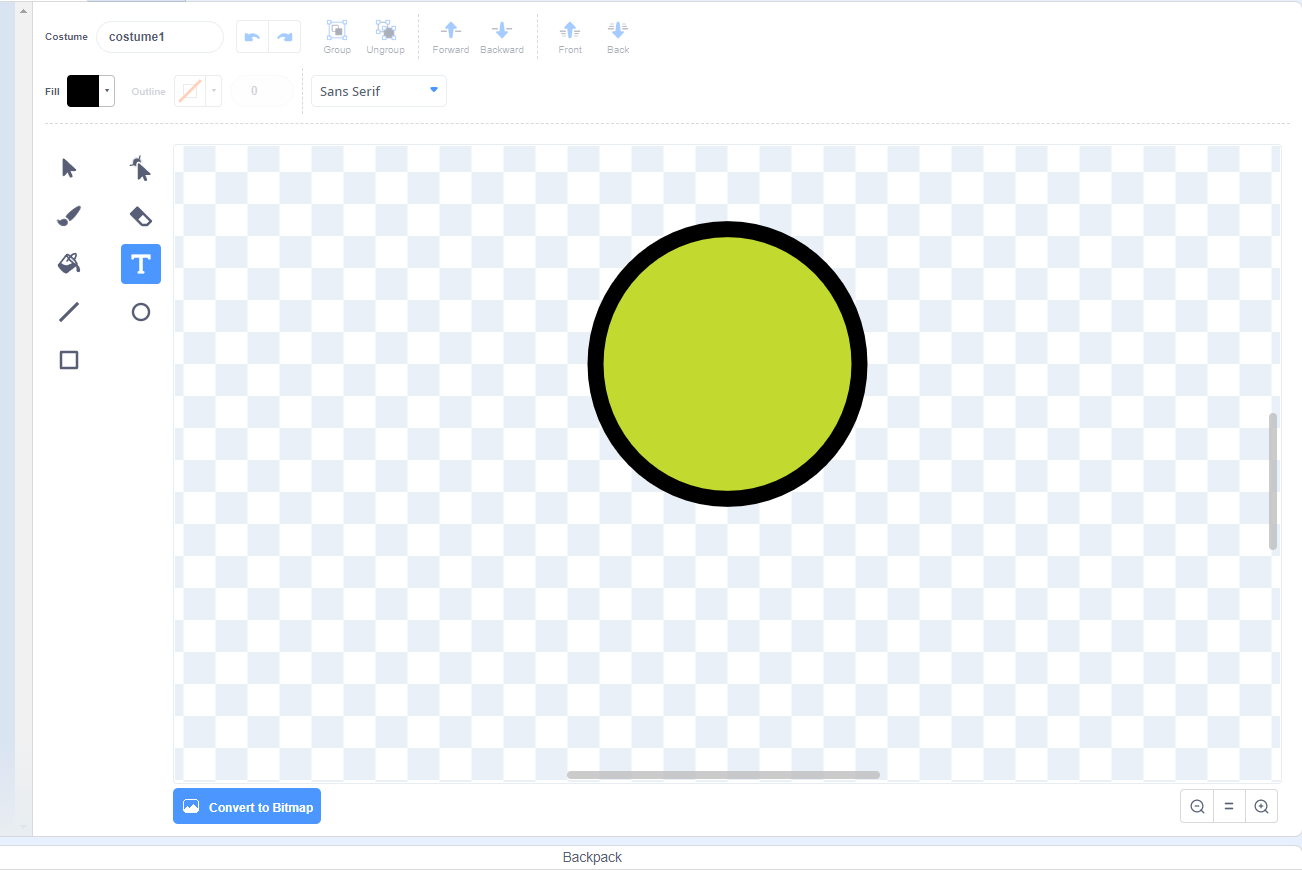Select the Rectangle tool

pyautogui.click(x=68, y=359)
